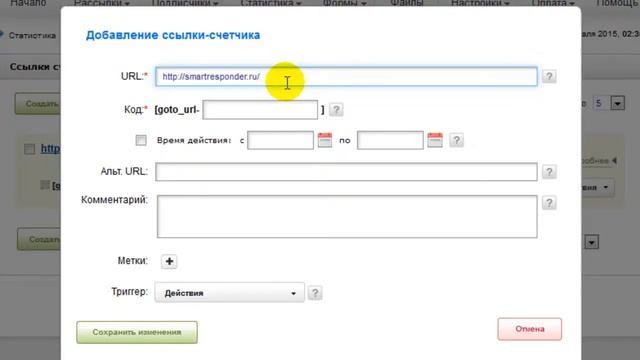Open the Статистика menu
640x360 pixels.
point(271,3)
